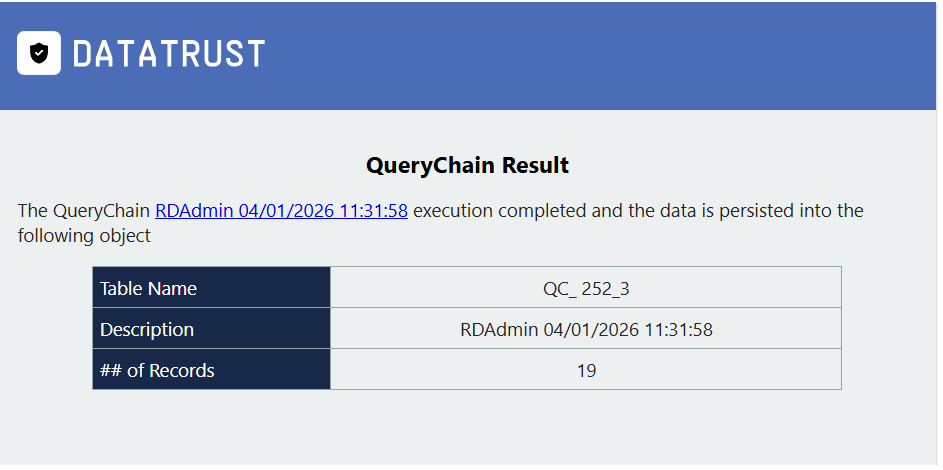Click the Table Name header cell
943x470 pixels.
[212, 288]
